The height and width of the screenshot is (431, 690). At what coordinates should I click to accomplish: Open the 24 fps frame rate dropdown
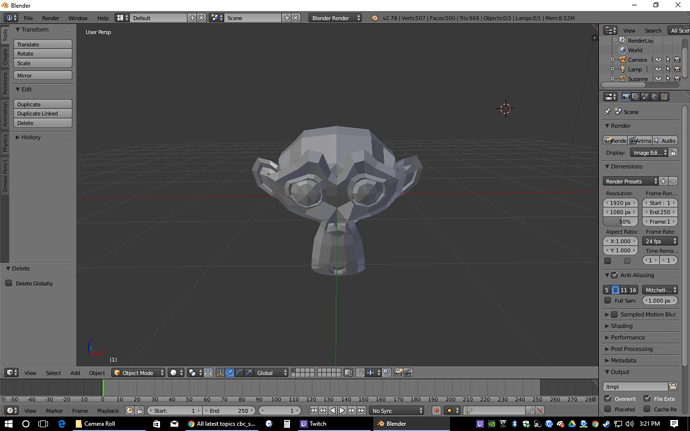coord(660,241)
